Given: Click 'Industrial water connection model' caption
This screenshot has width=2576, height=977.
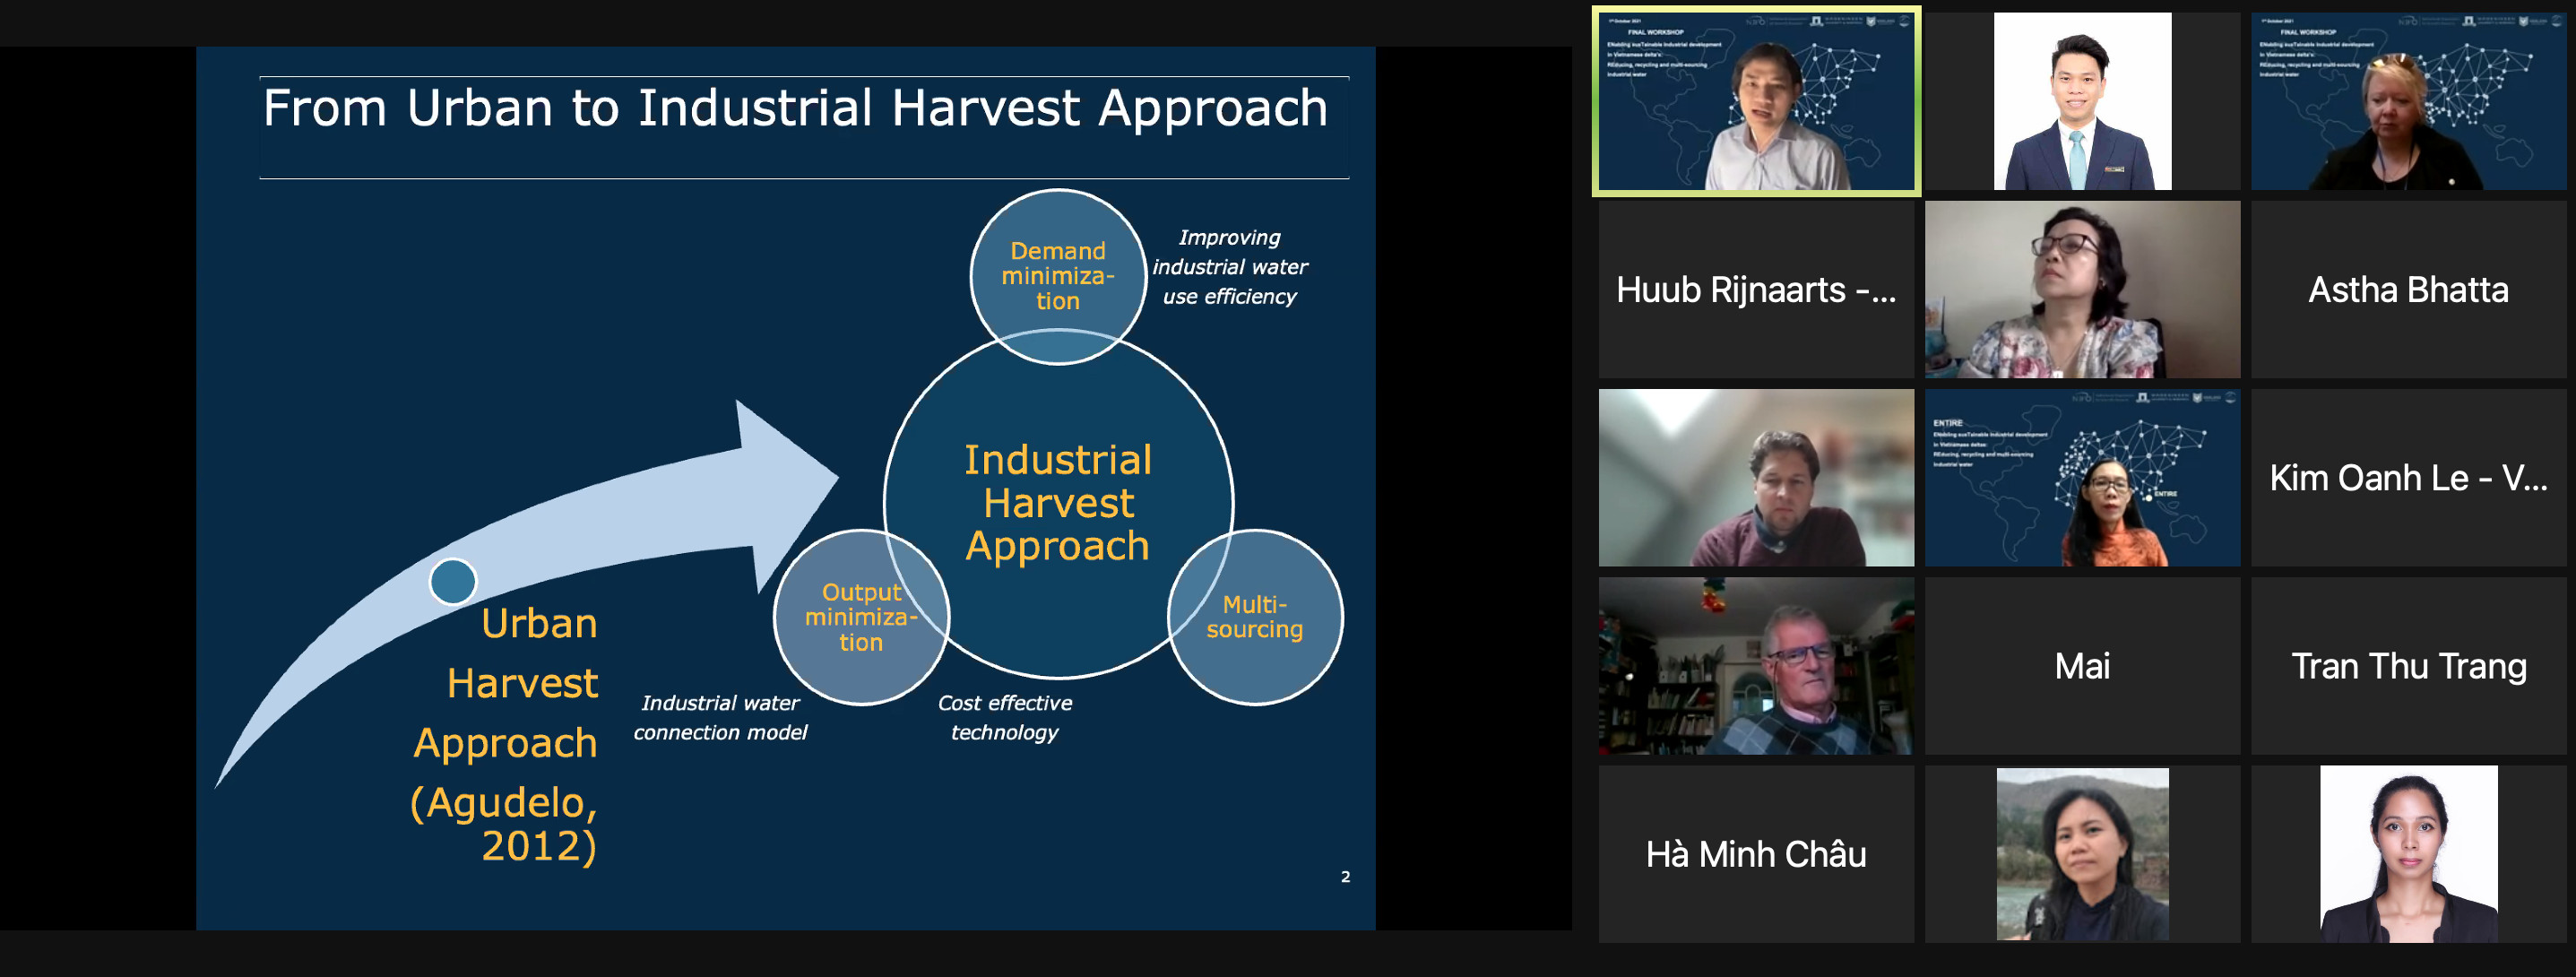Looking at the screenshot, I should coord(720,718).
